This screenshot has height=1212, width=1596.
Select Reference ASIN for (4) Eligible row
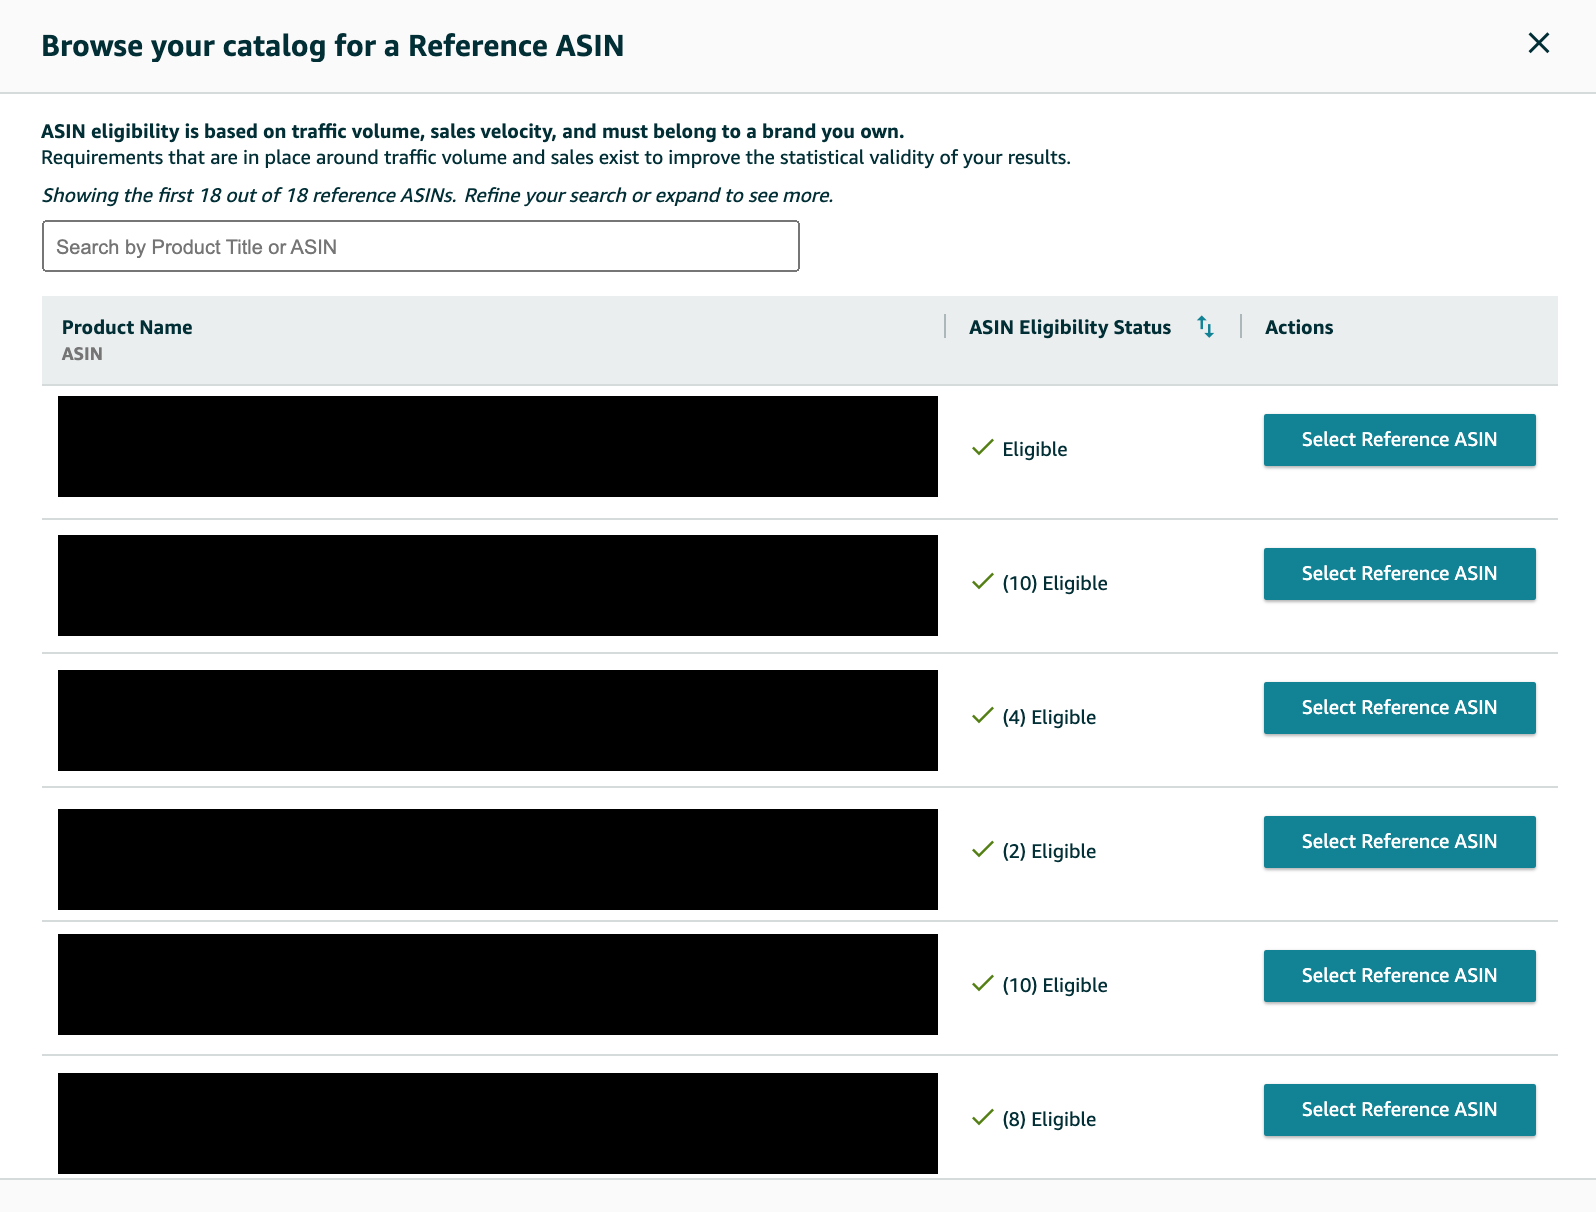coord(1399,708)
